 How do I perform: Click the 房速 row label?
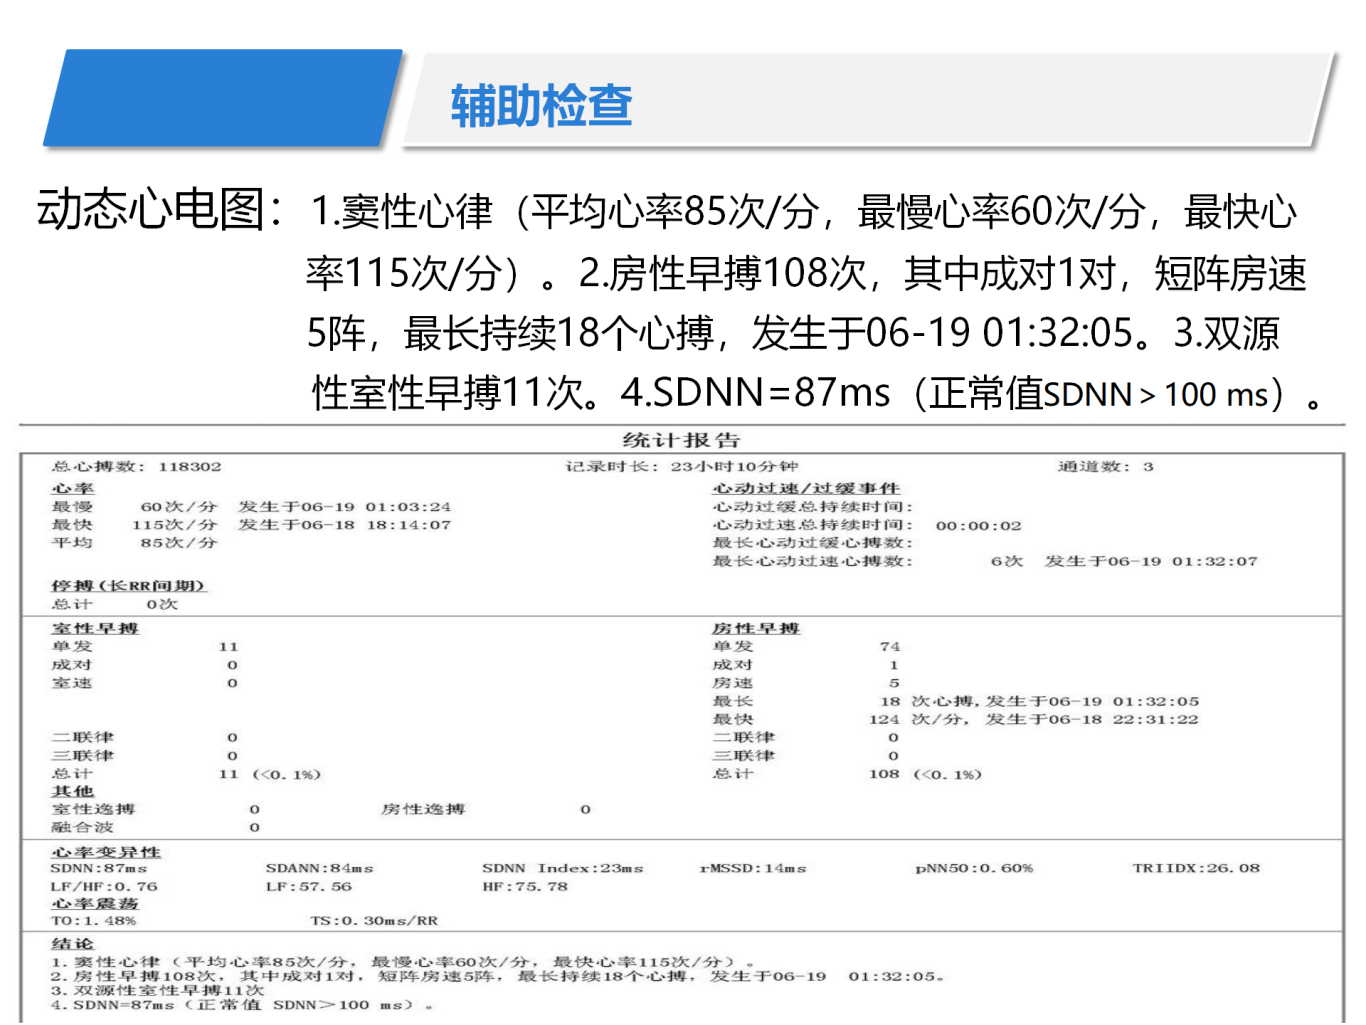tap(733, 683)
